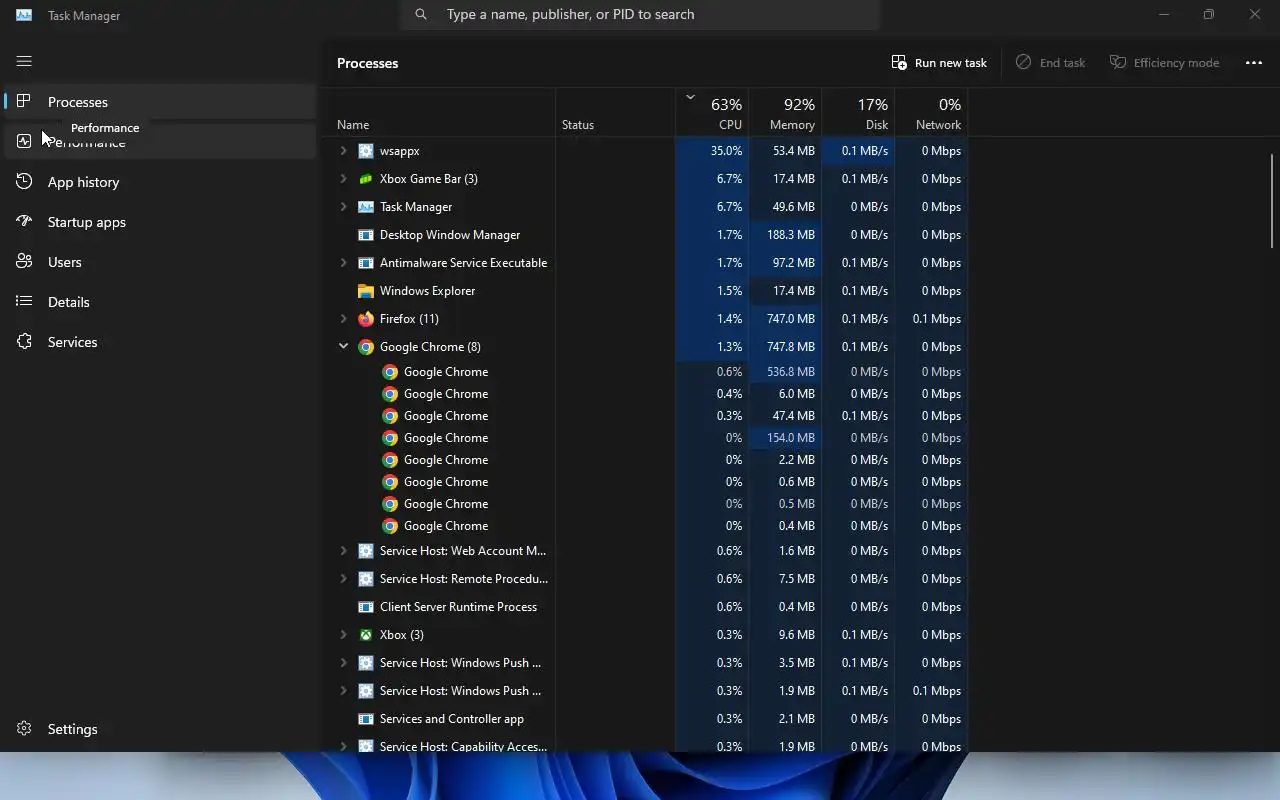The height and width of the screenshot is (800, 1280).
Task: Click the Services and Controller app icon
Action: click(x=366, y=719)
